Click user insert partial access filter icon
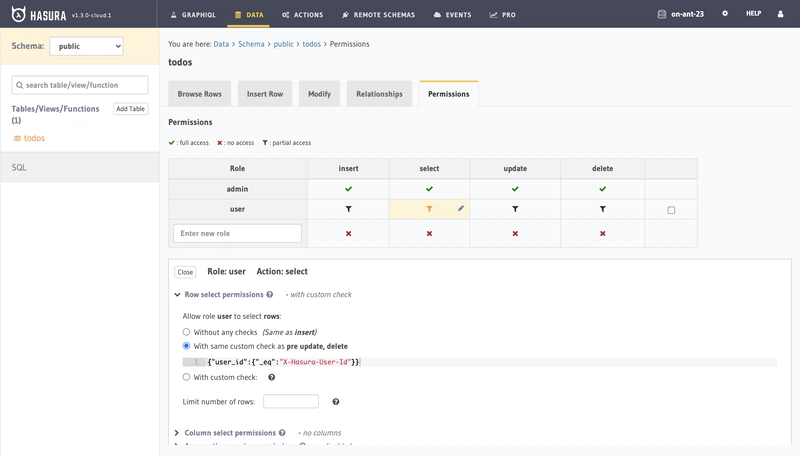Viewport: 800px width, 456px height. tap(348, 209)
